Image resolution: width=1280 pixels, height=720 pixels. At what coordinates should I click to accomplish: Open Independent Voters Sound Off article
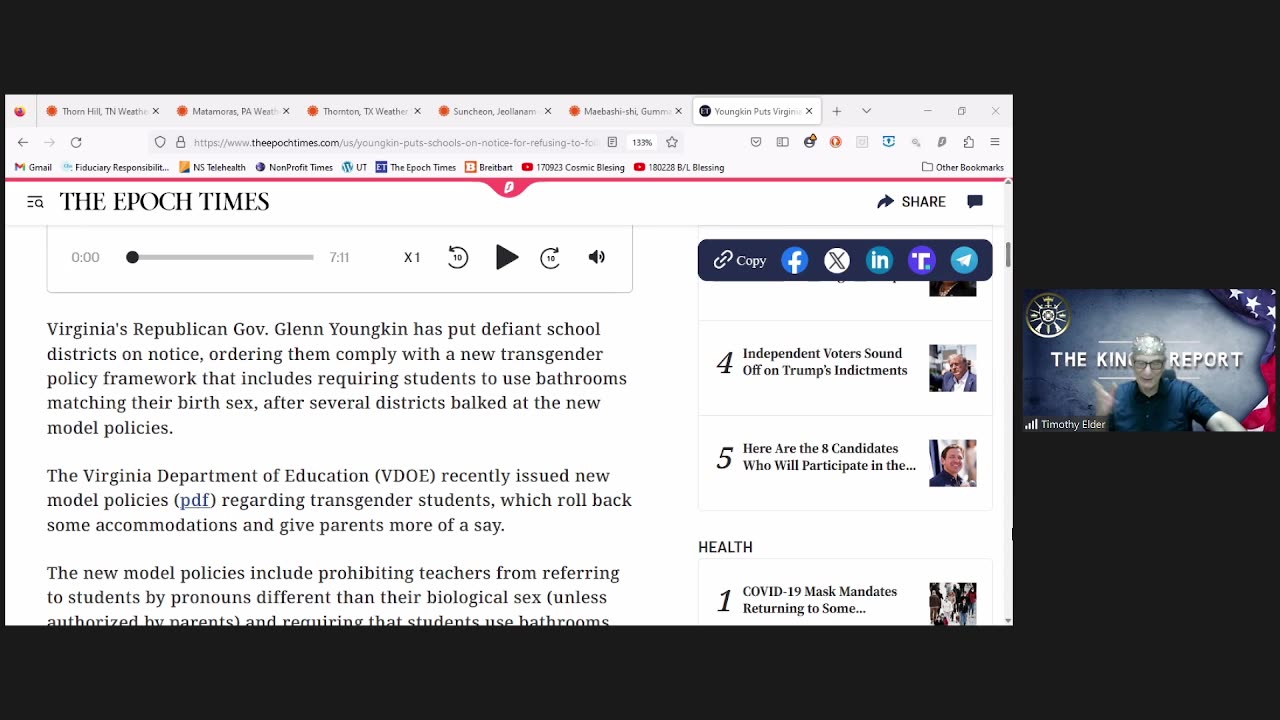coord(825,362)
